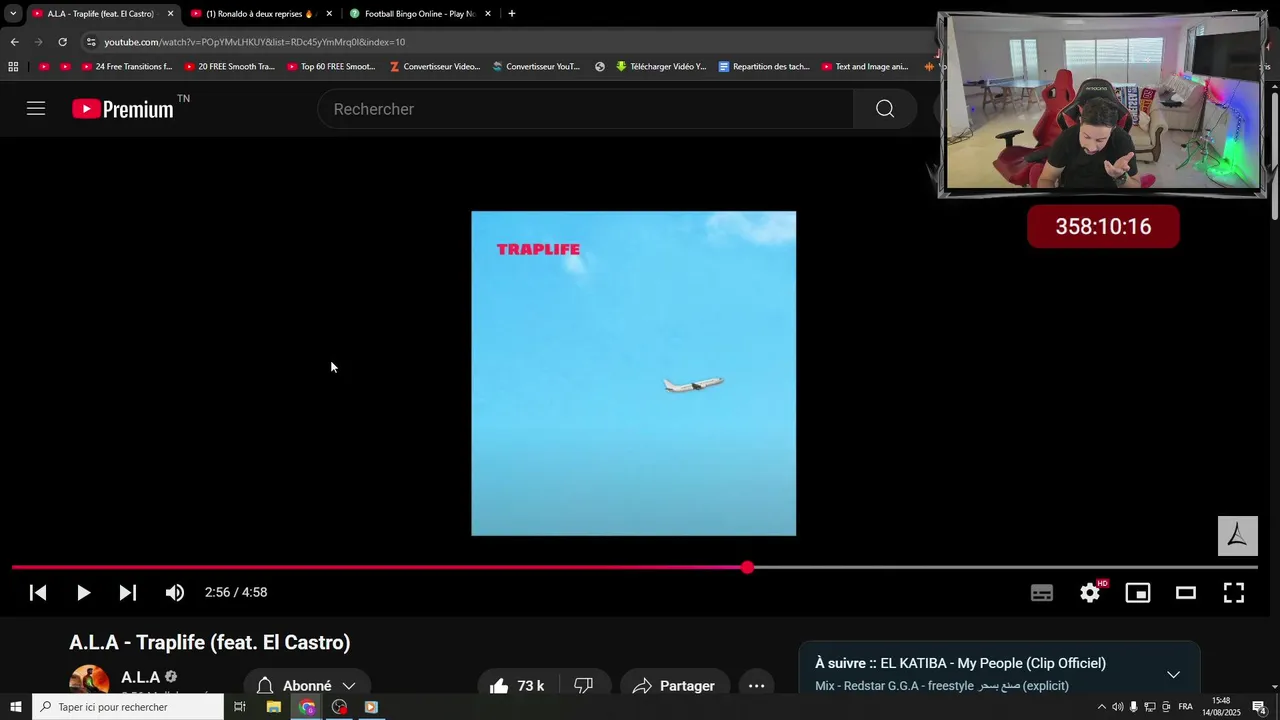The image size is (1280, 720).
Task: Open site information icon in address bar
Action: point(91,42)
